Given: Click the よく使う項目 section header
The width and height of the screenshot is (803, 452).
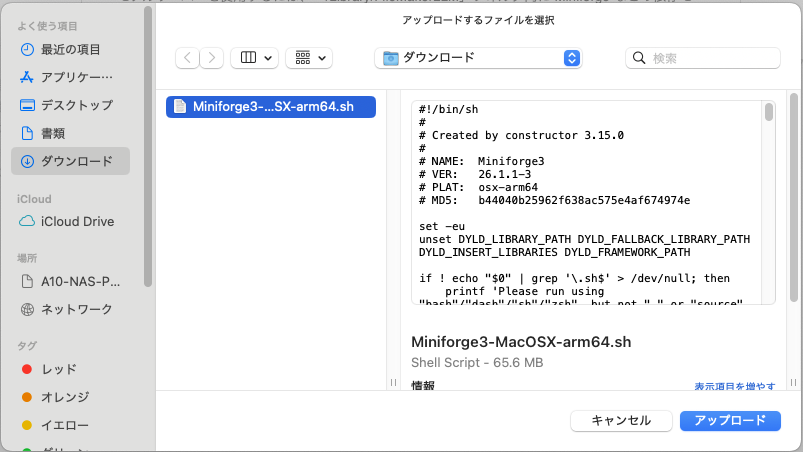Looking at the screenshot, I should pyautogui.click(x=47, y=26).
